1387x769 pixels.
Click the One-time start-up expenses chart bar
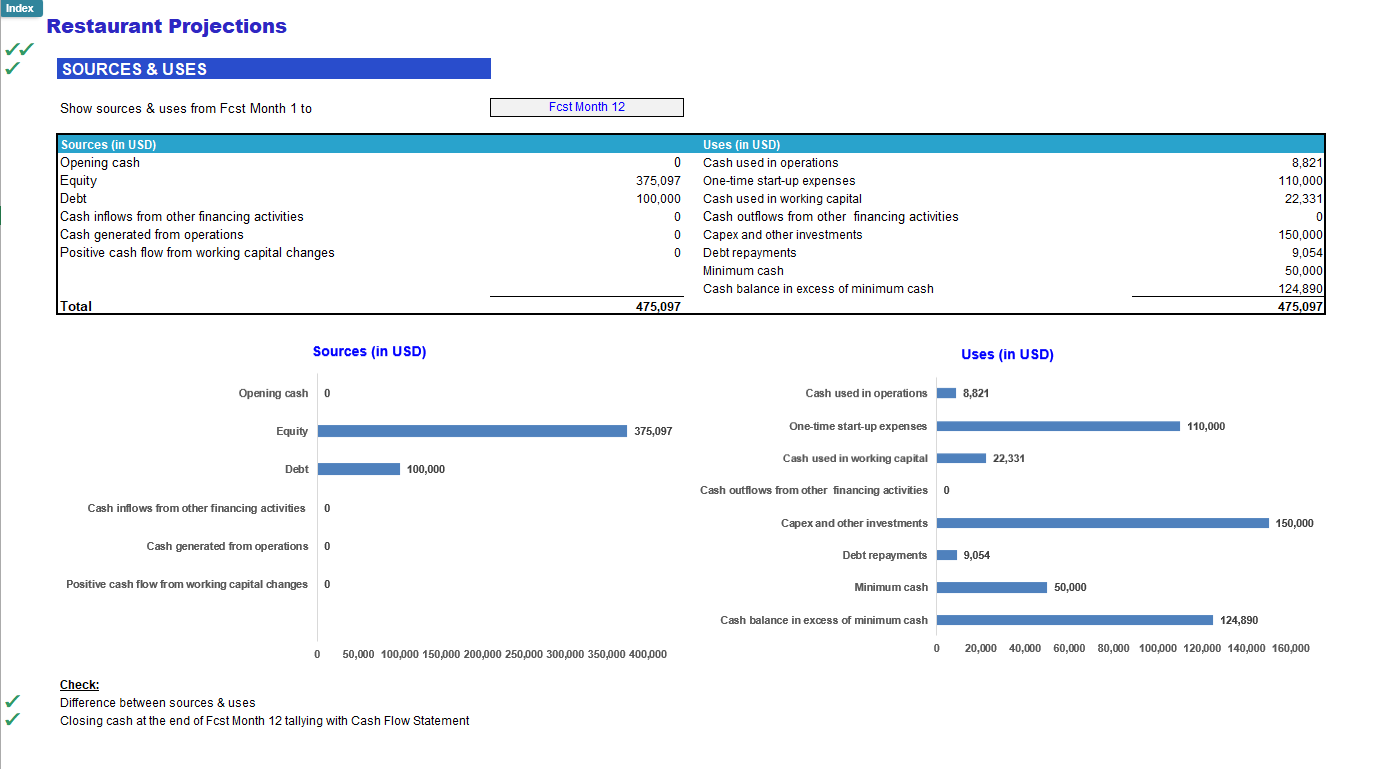[x=1058, y=426]
